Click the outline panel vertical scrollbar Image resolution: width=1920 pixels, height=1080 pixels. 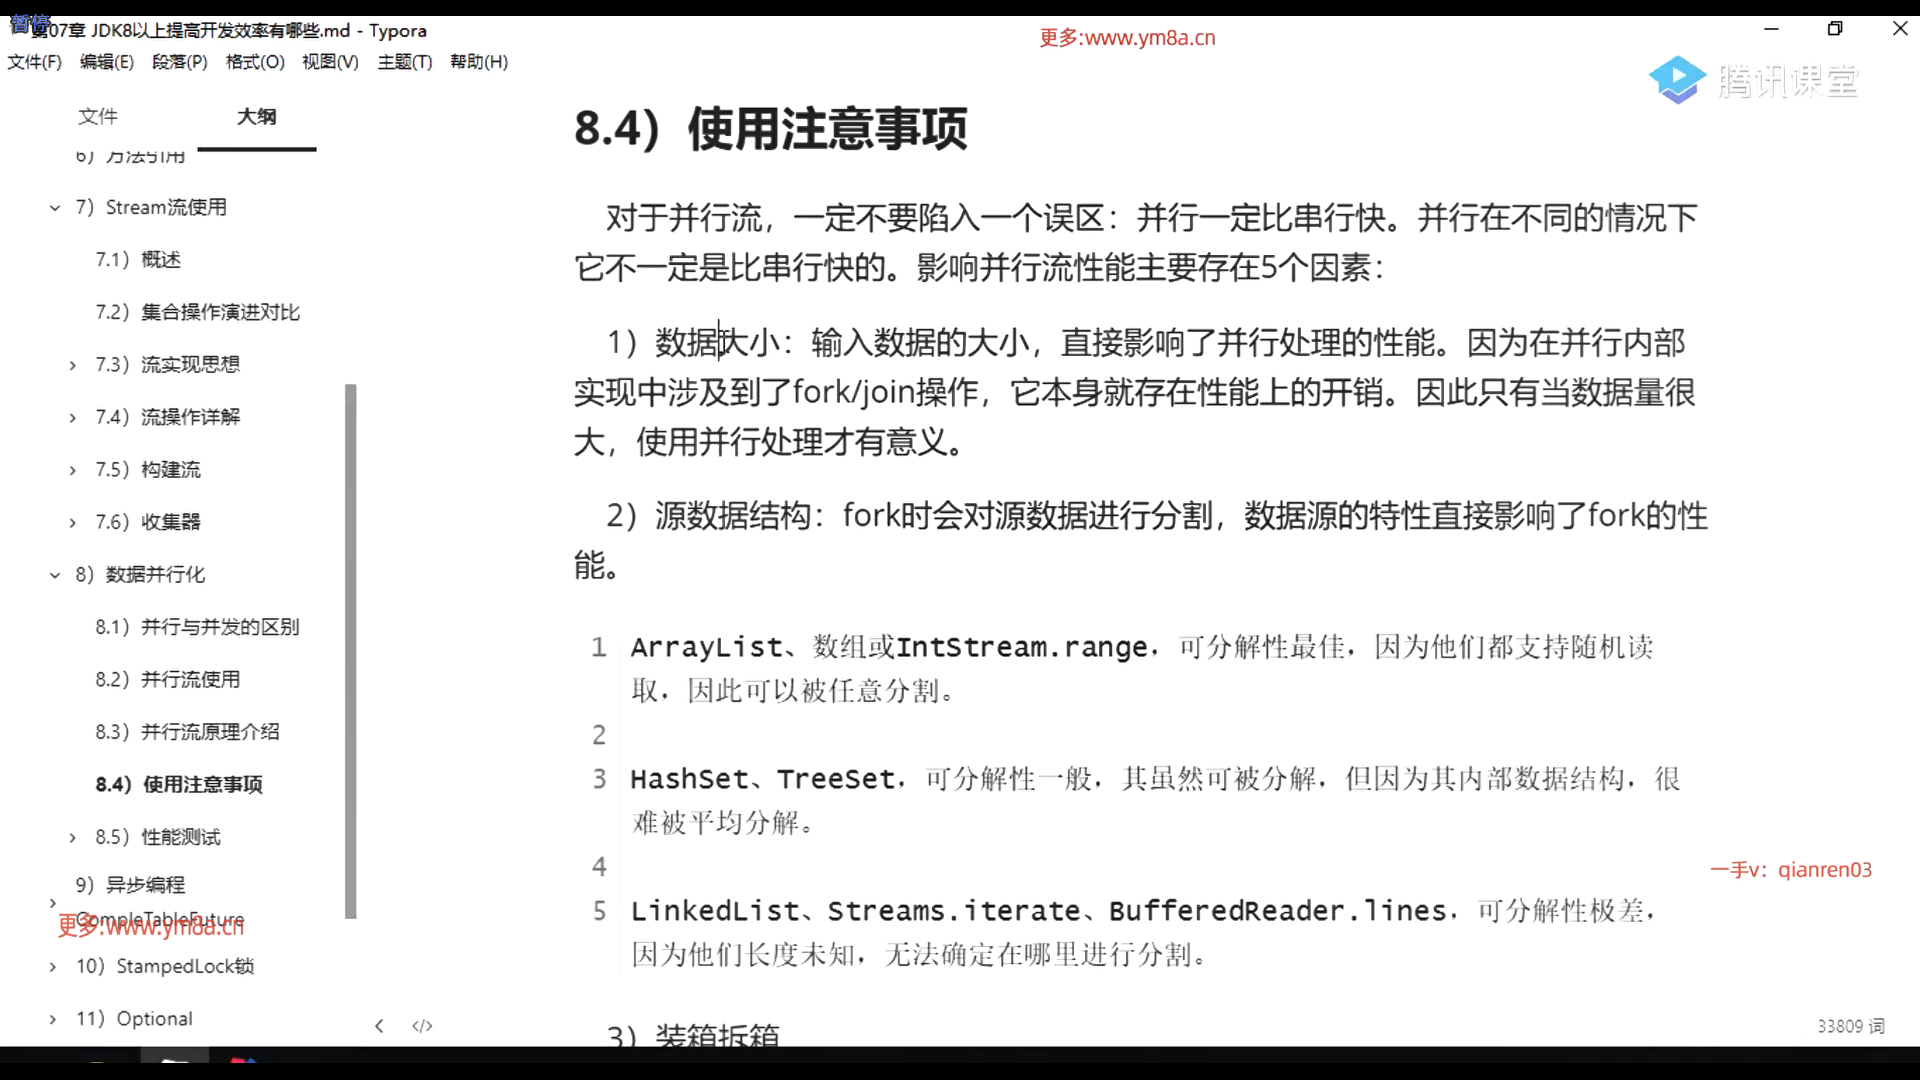pyautogui.click(x=351, y=650)
